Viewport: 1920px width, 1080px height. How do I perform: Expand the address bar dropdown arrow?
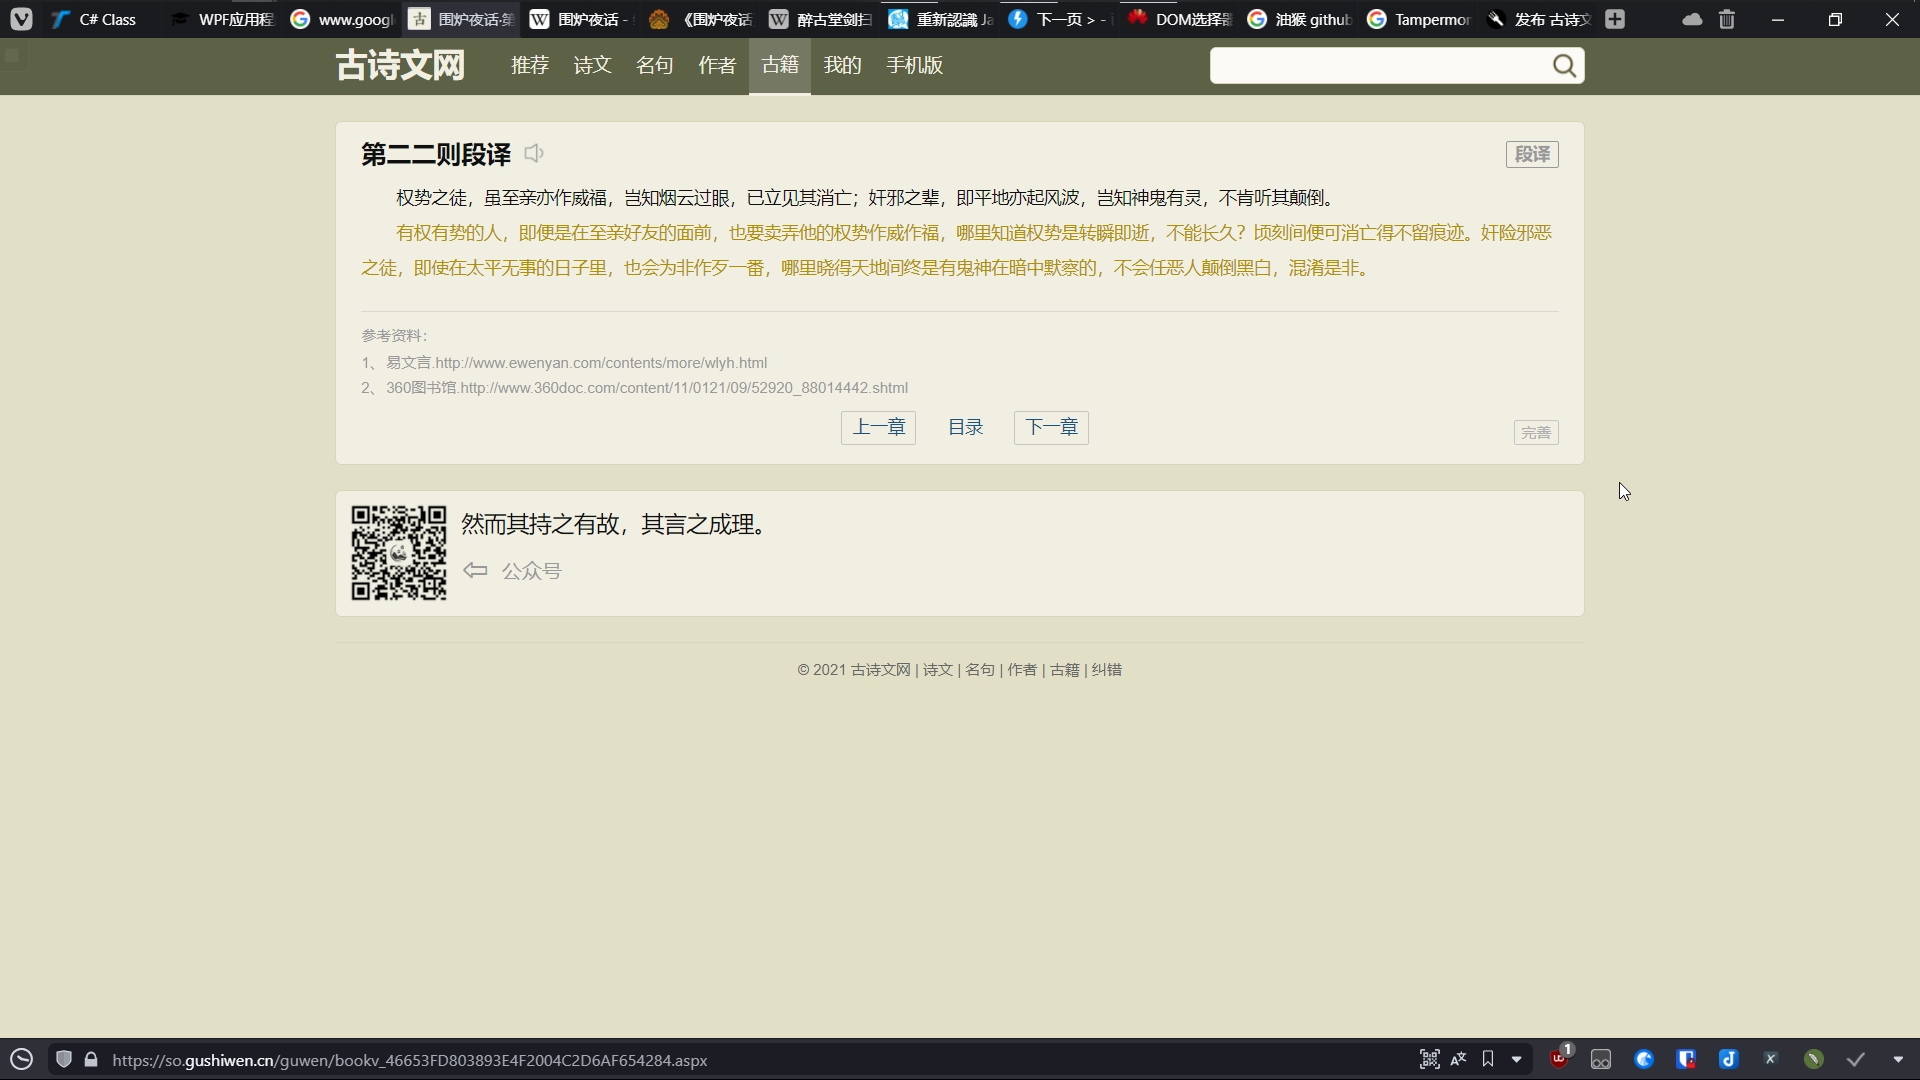(x=1517, y=1059)
